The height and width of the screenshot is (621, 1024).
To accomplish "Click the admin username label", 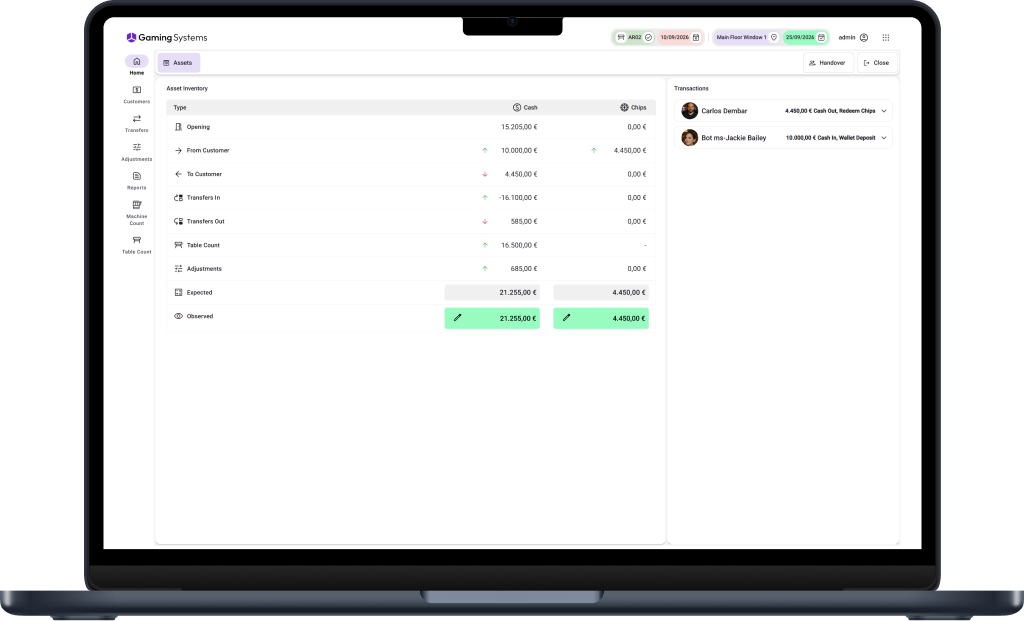I will click(x=847, y=37).
